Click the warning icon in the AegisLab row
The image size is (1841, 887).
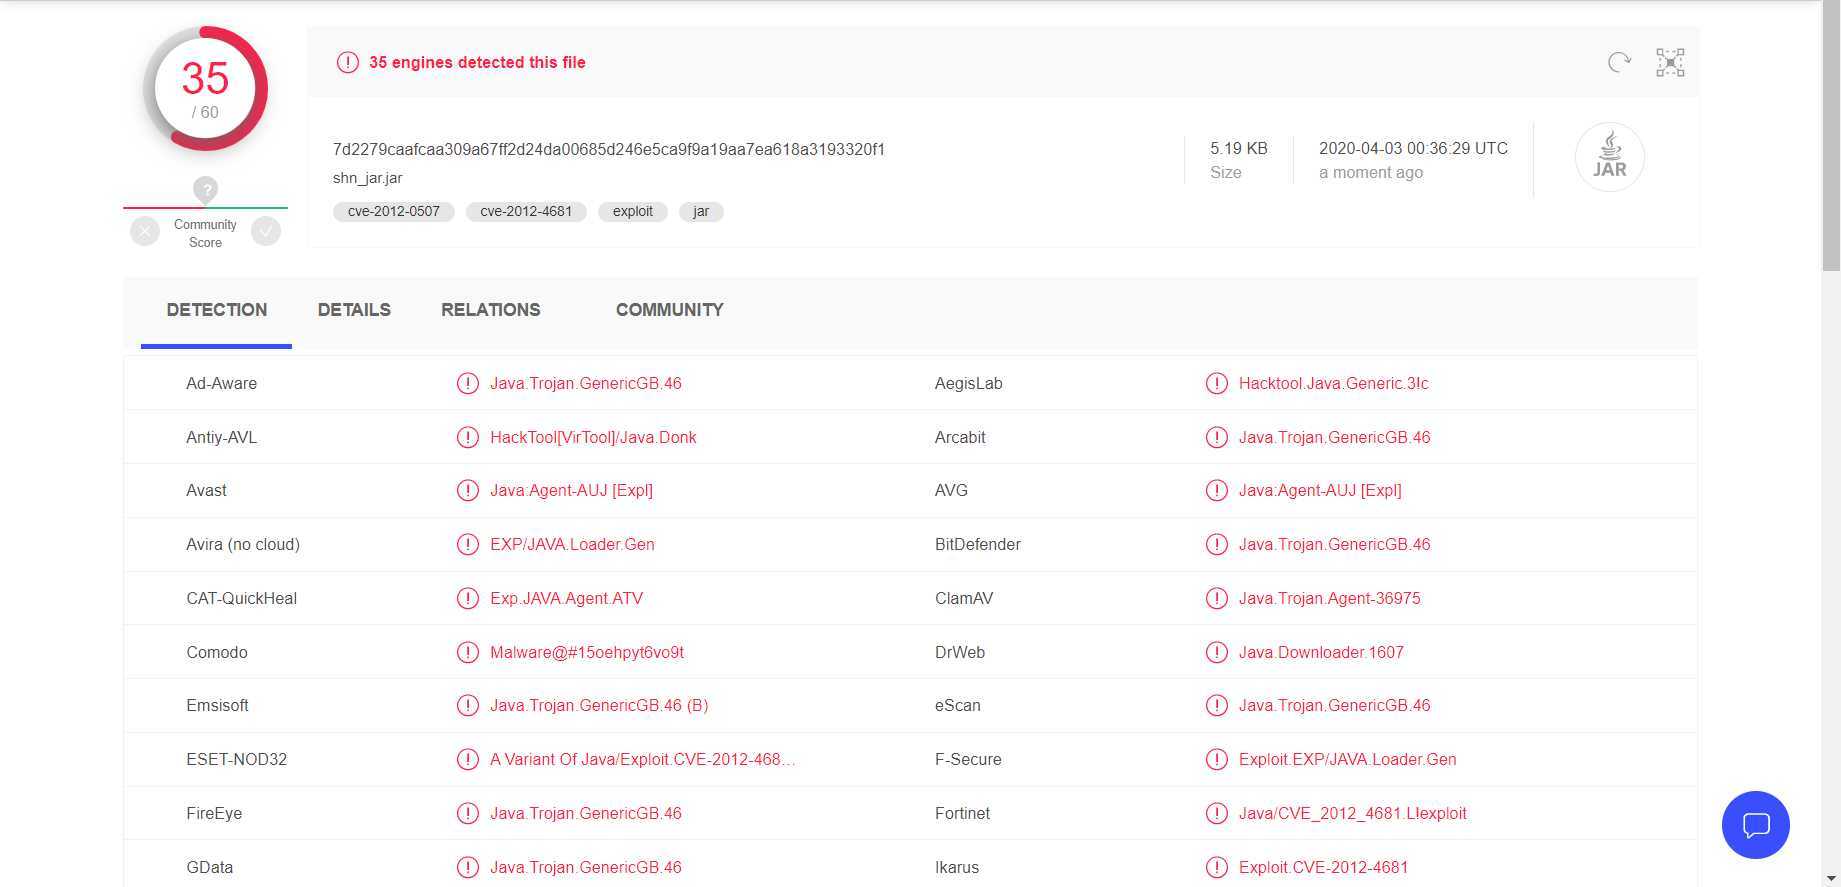(x=1216, y=383)
